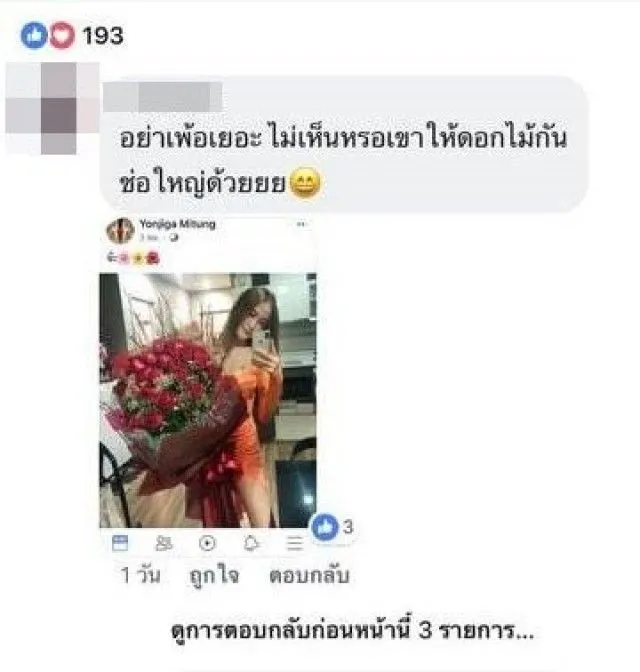Open the Yonjiga Mitung profile name
Viewport: 640px width, 672px height.
click(x=177, y=224)
